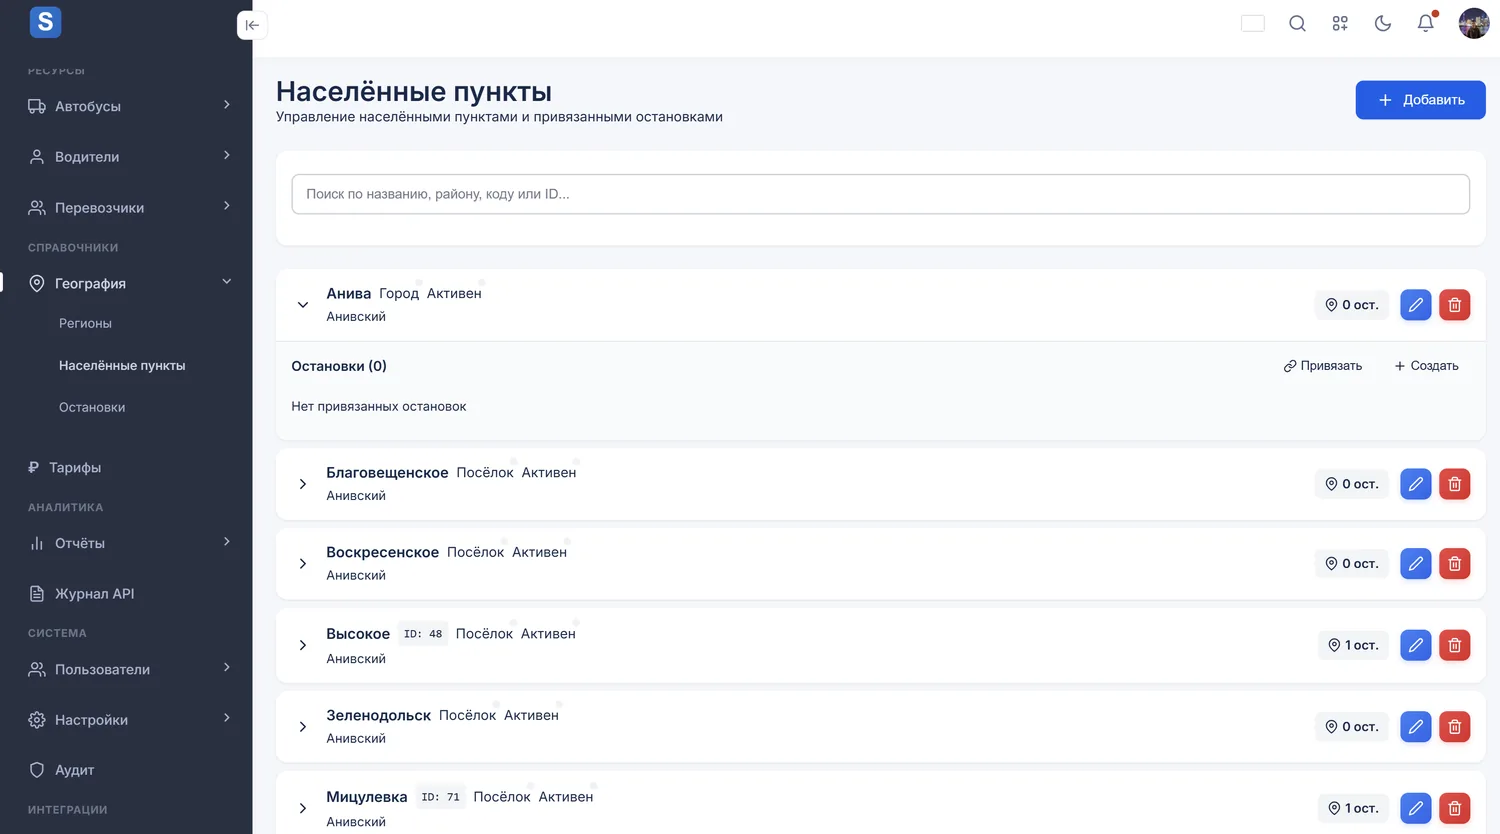1500x834 pixels.
Task: Focus the search field for settlements
Action: [x=880, y=194]
